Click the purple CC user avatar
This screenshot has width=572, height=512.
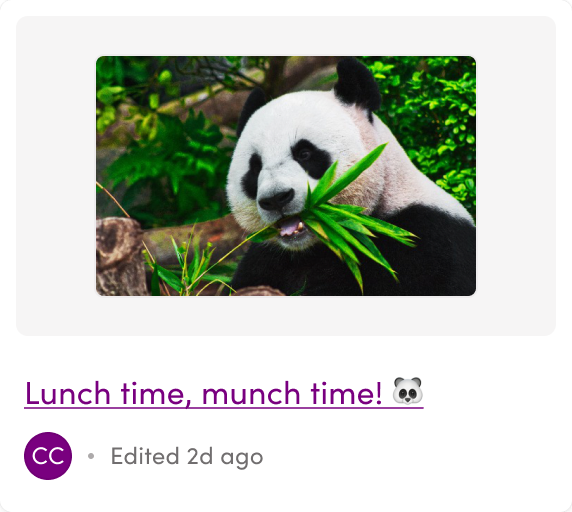(x=48, y=456)
